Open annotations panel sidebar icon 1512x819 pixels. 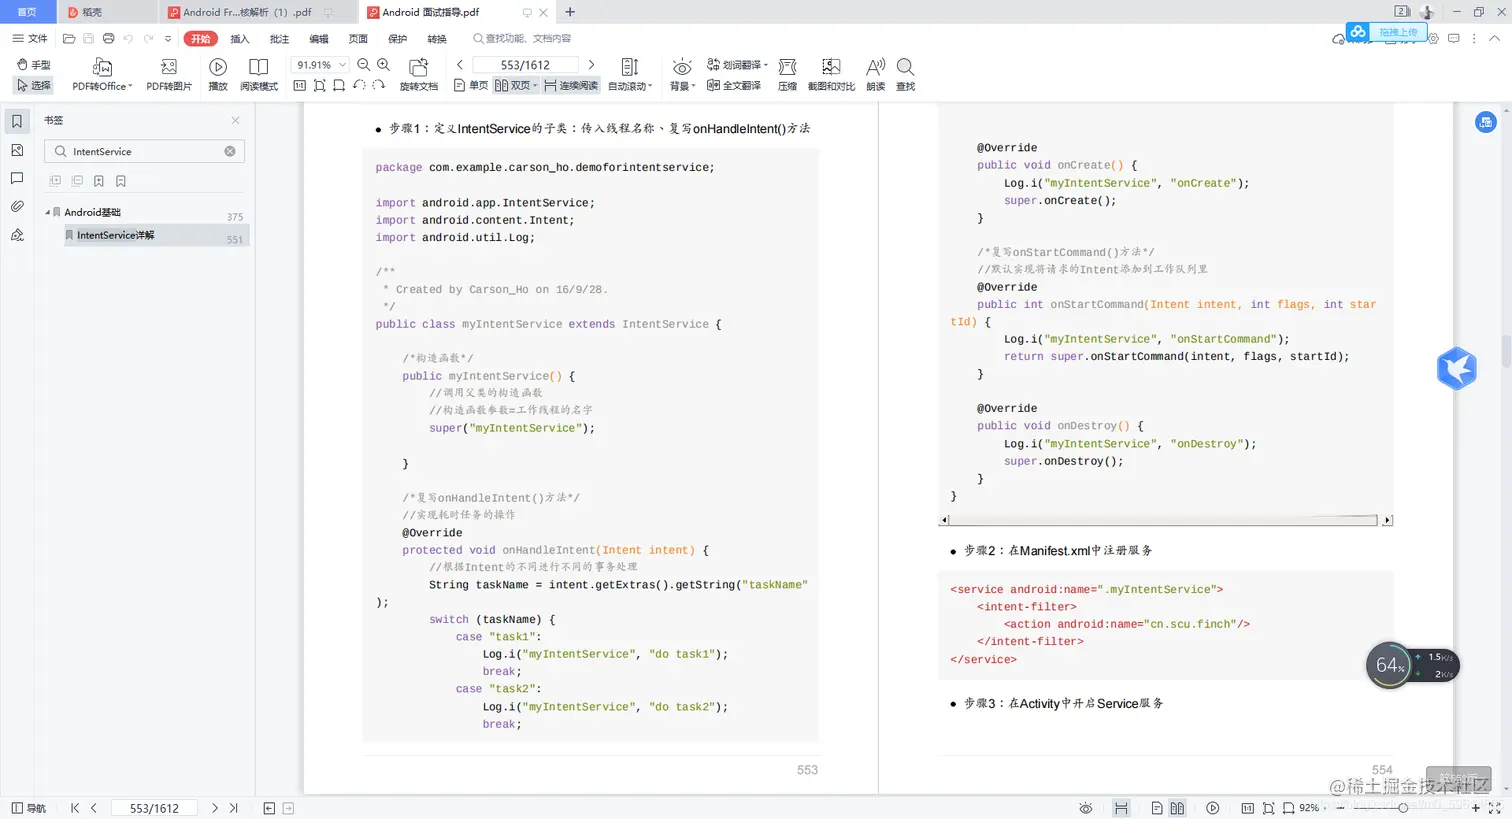(17, 178)
